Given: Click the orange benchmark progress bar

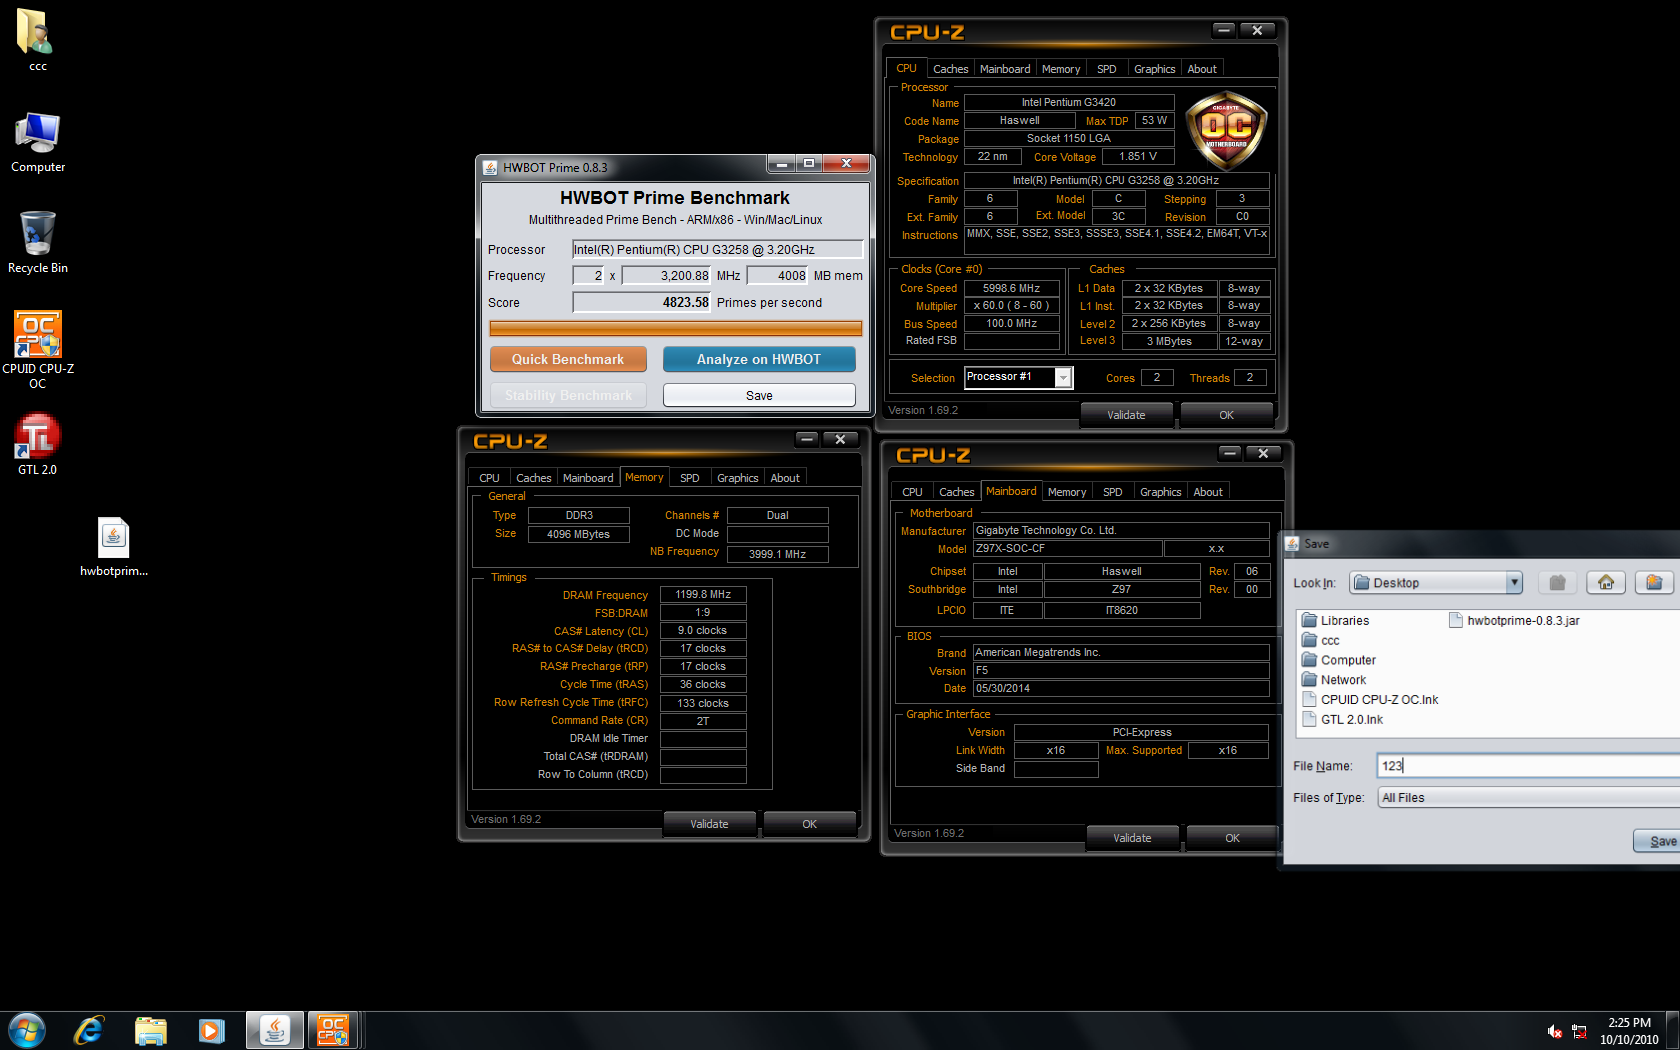Looking at the screenshot, I should [675, 328].
